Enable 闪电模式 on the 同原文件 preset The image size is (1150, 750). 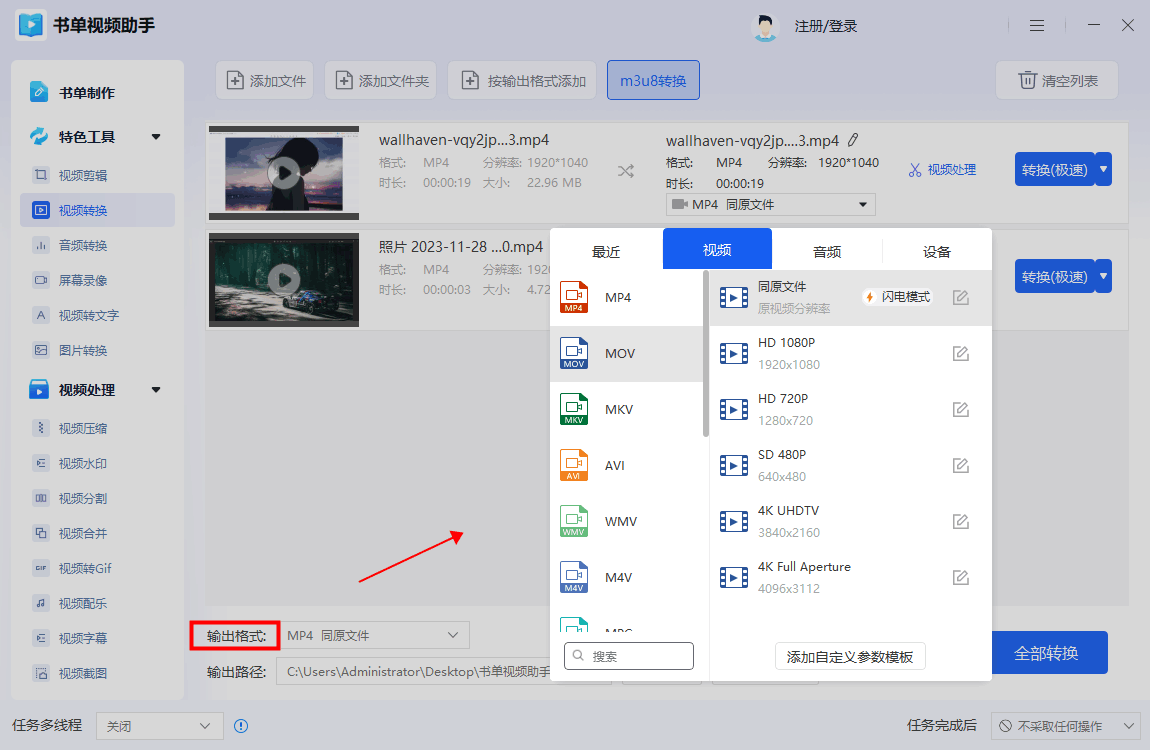897,297
